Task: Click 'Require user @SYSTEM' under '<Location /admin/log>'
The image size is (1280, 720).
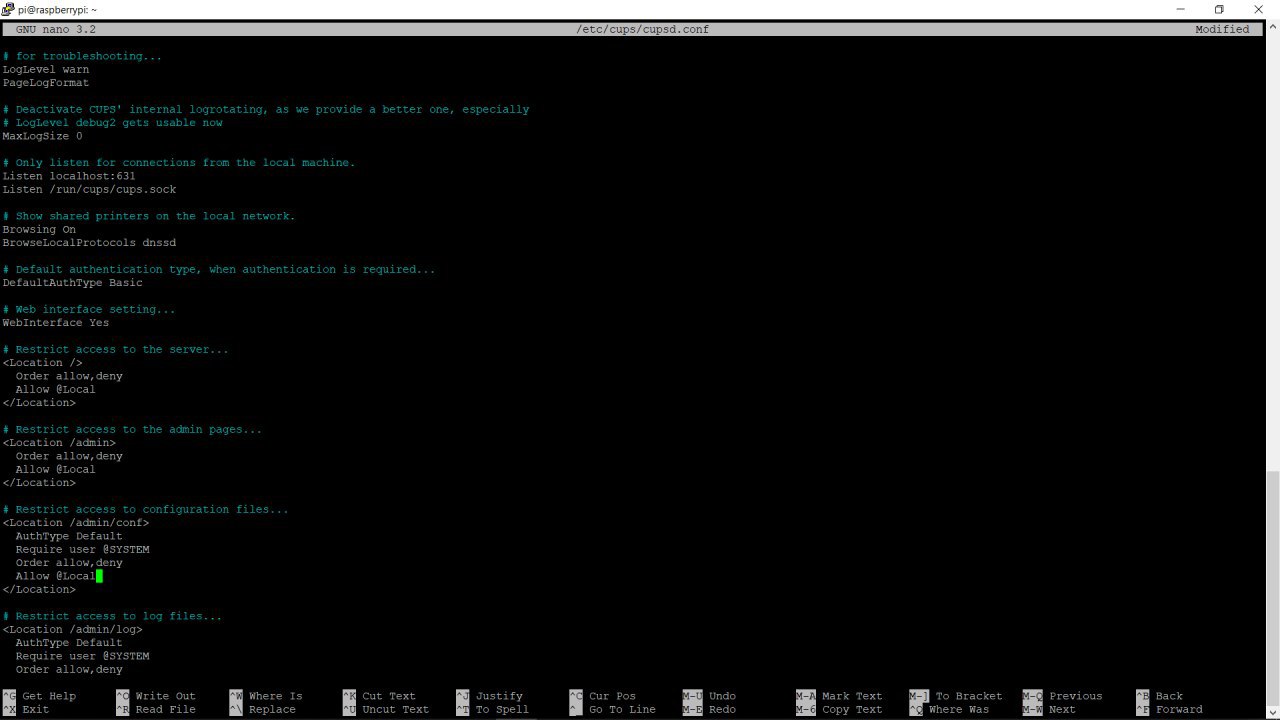Action: point(82,656)
